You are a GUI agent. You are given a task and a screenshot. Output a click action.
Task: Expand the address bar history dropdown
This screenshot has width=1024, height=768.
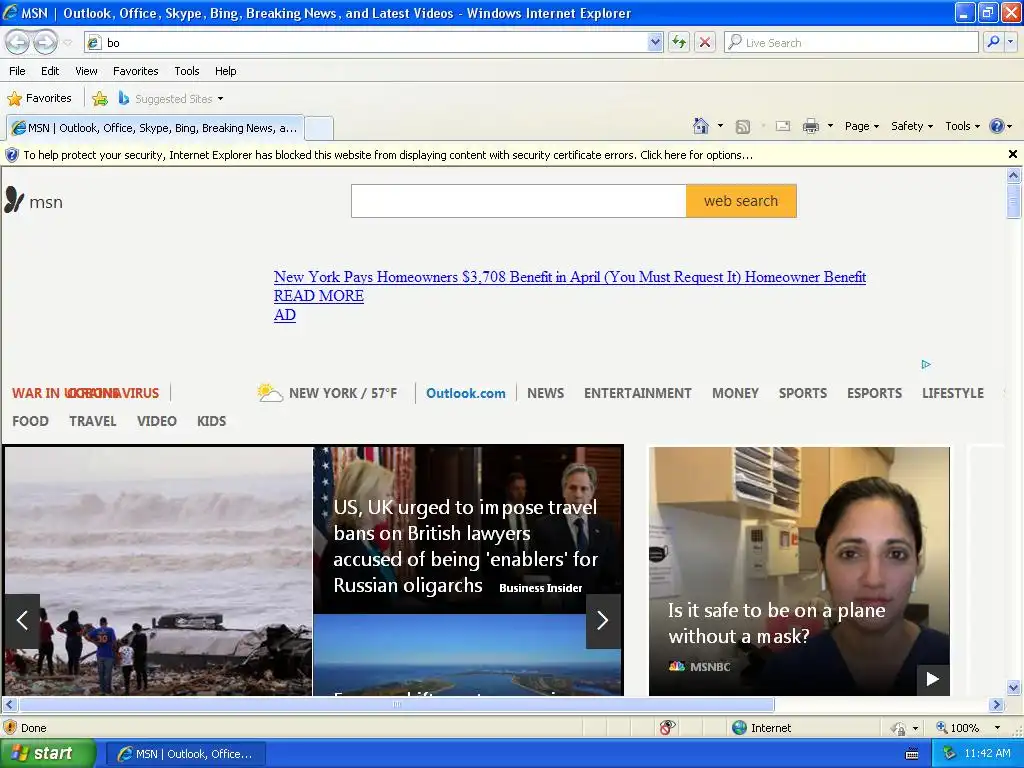coord(655,42)
